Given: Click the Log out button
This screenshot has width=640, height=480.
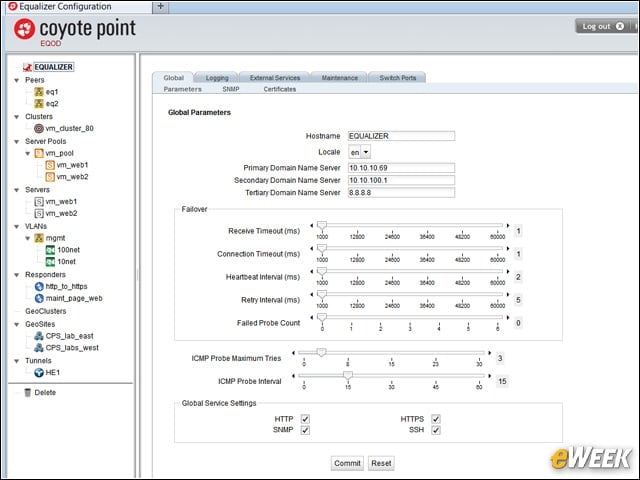Looking at the screenshot, I should coord(602,27).
